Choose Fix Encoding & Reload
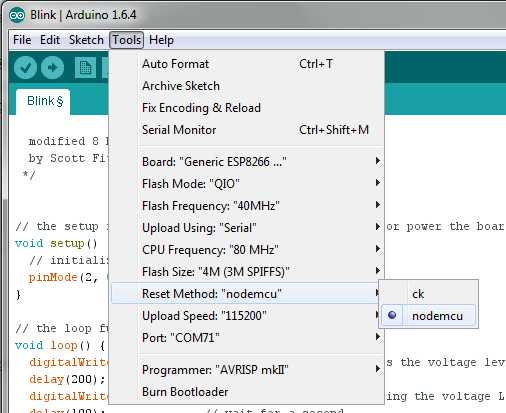This screenshot has height=413, width=506. pos(247,108)
